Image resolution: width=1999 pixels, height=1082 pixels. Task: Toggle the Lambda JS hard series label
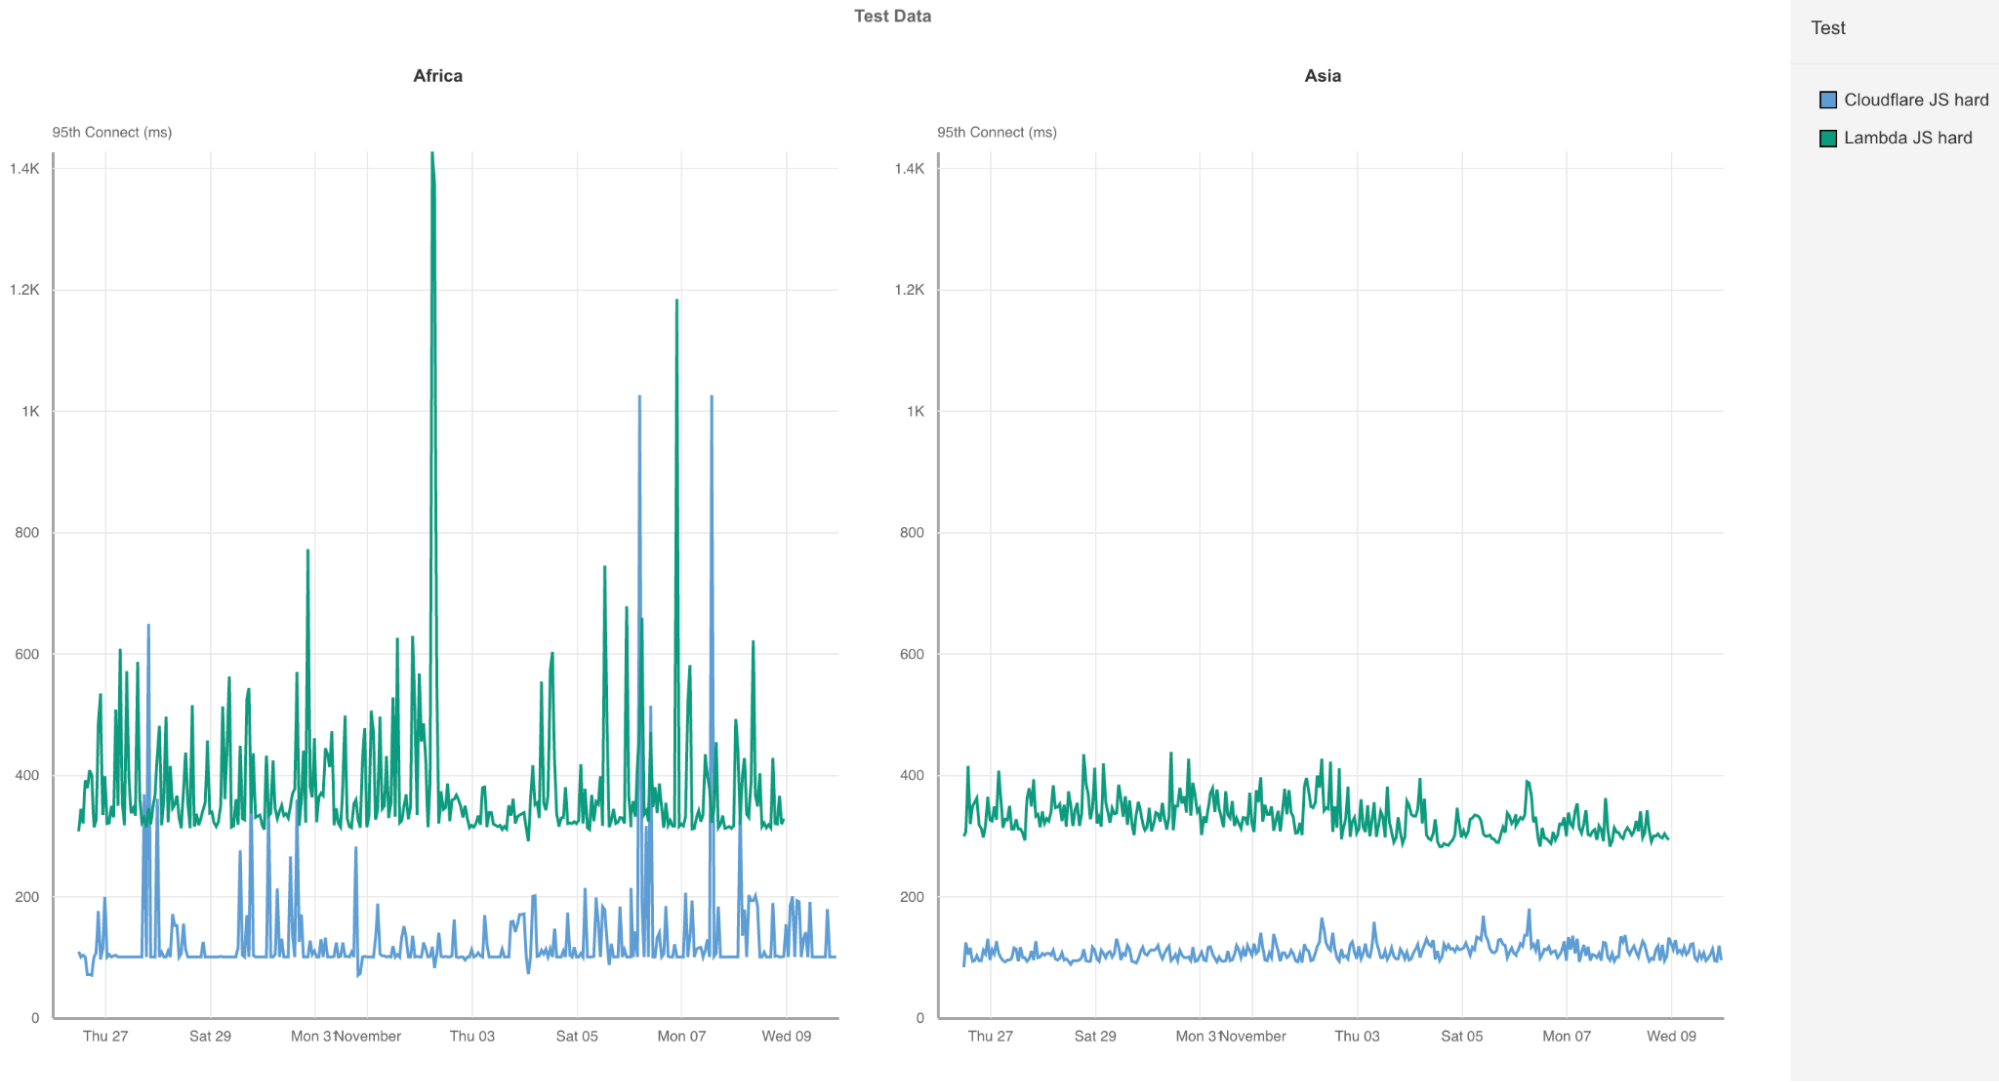(x=1908, y=138)
